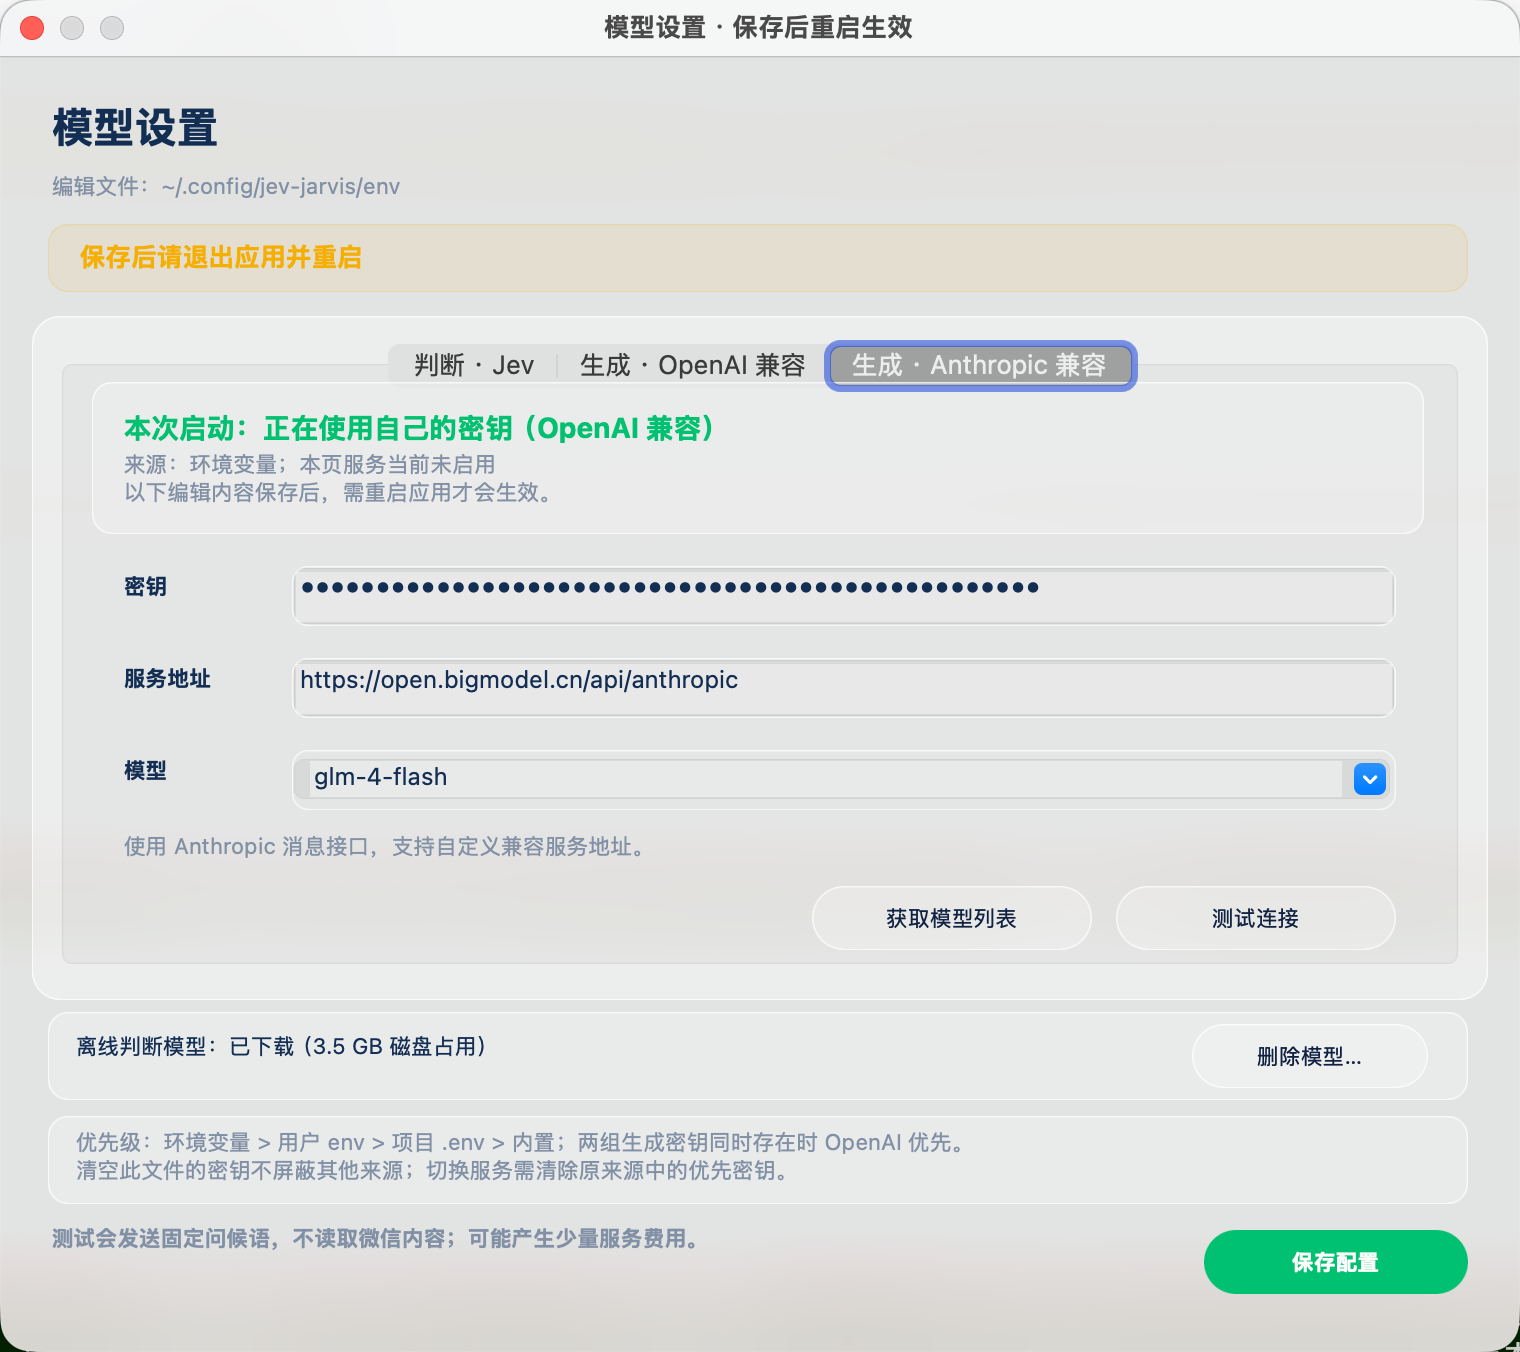Click the 模型 combo box text glm-4-flash

380,777
